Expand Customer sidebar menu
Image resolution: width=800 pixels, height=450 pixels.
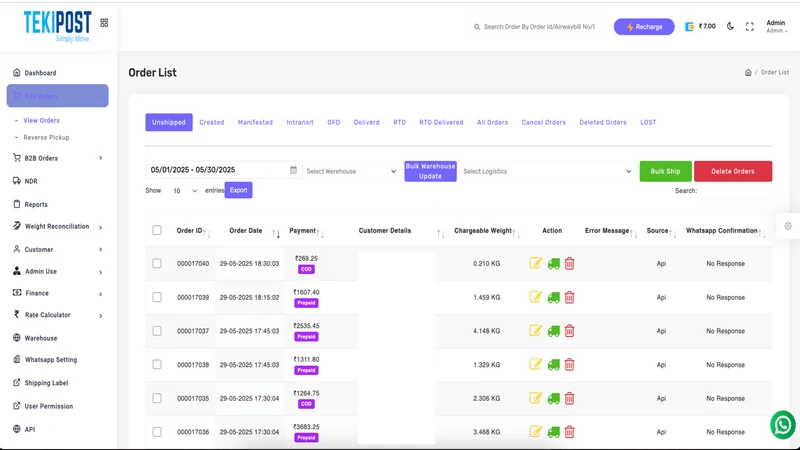click(x=58, y=249)
